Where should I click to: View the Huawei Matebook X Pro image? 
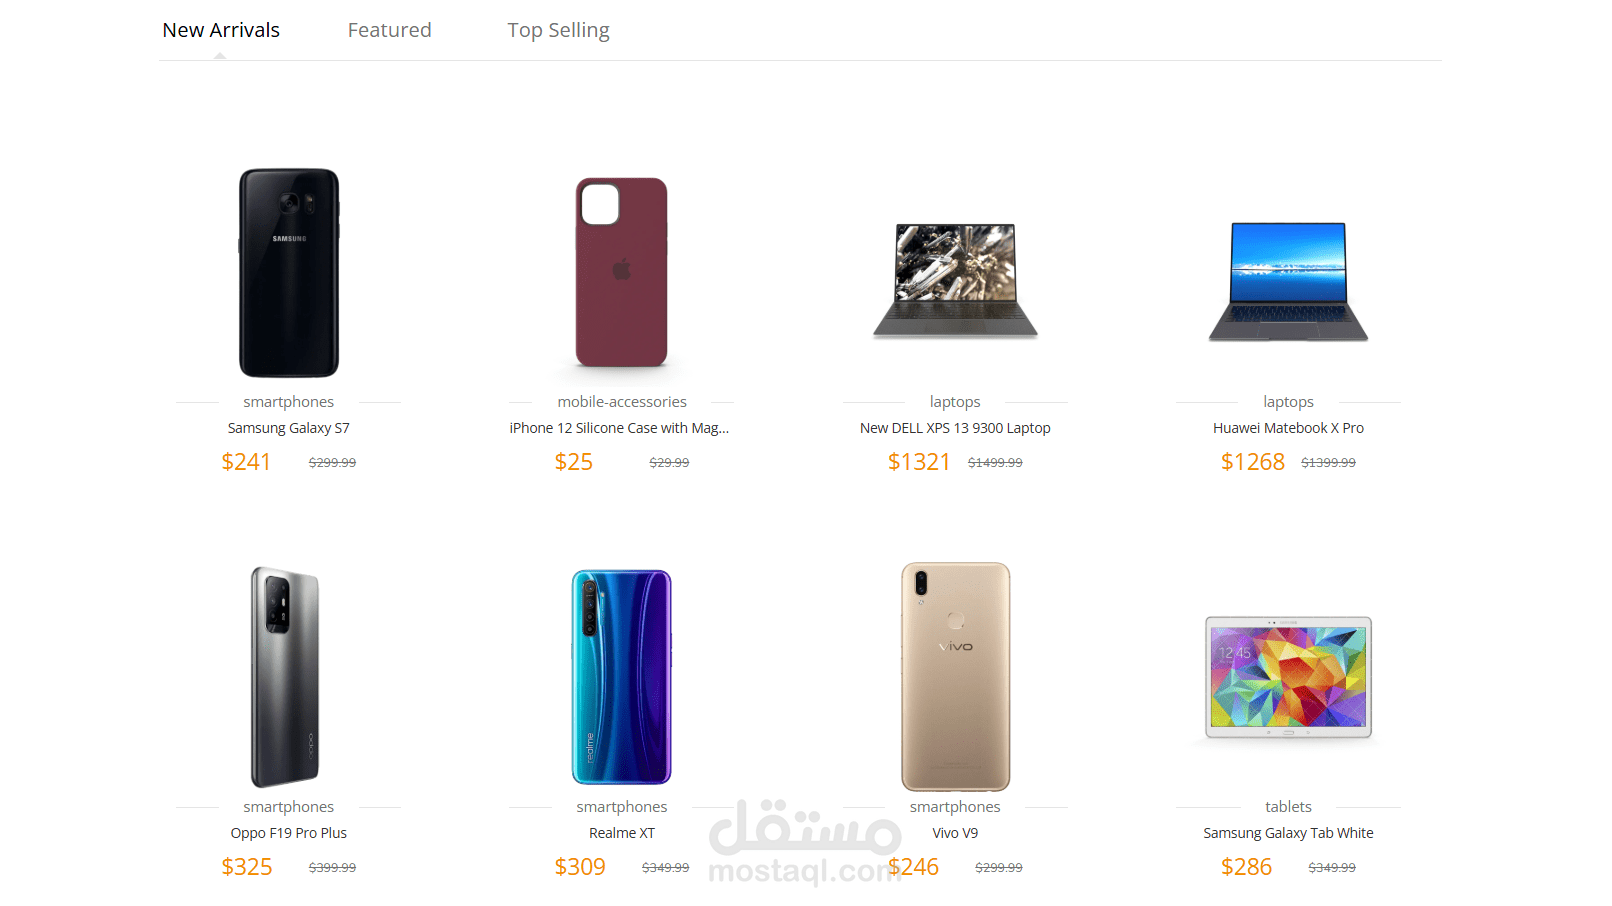click(1288, 281)
